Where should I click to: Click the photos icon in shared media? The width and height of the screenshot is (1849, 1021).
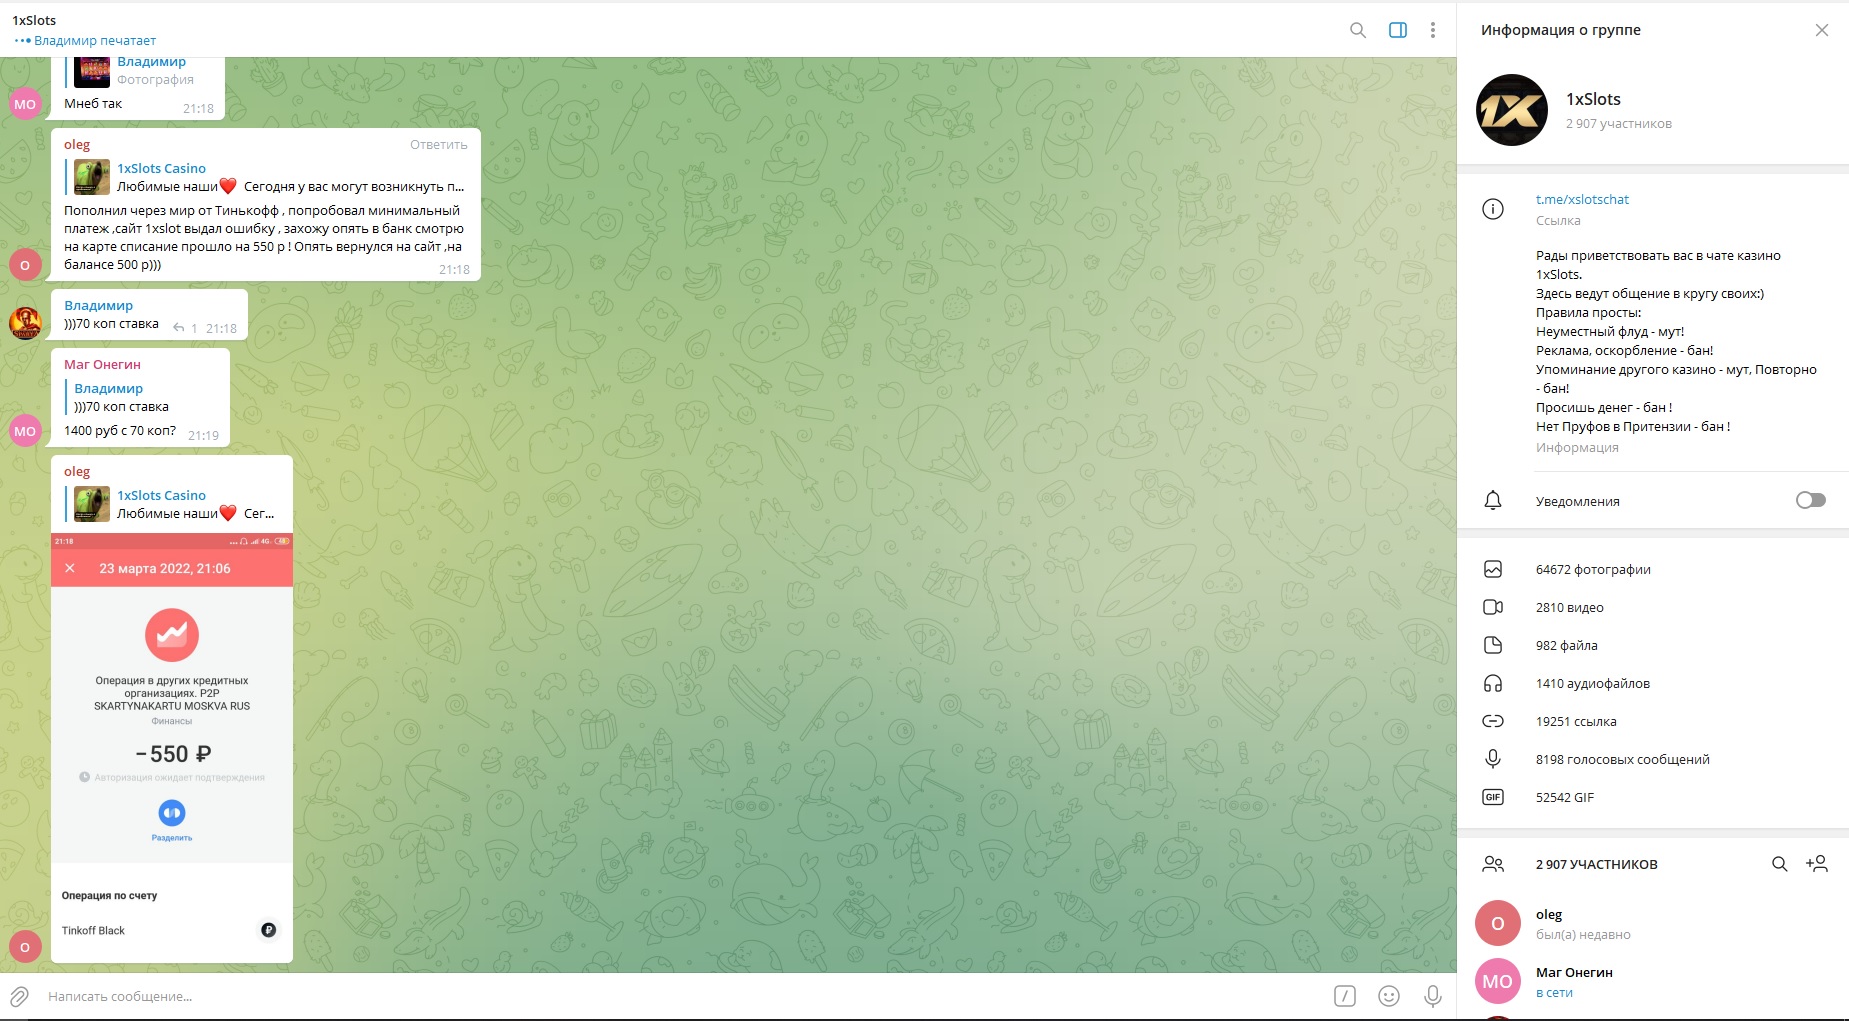(x=1493, y=569)
